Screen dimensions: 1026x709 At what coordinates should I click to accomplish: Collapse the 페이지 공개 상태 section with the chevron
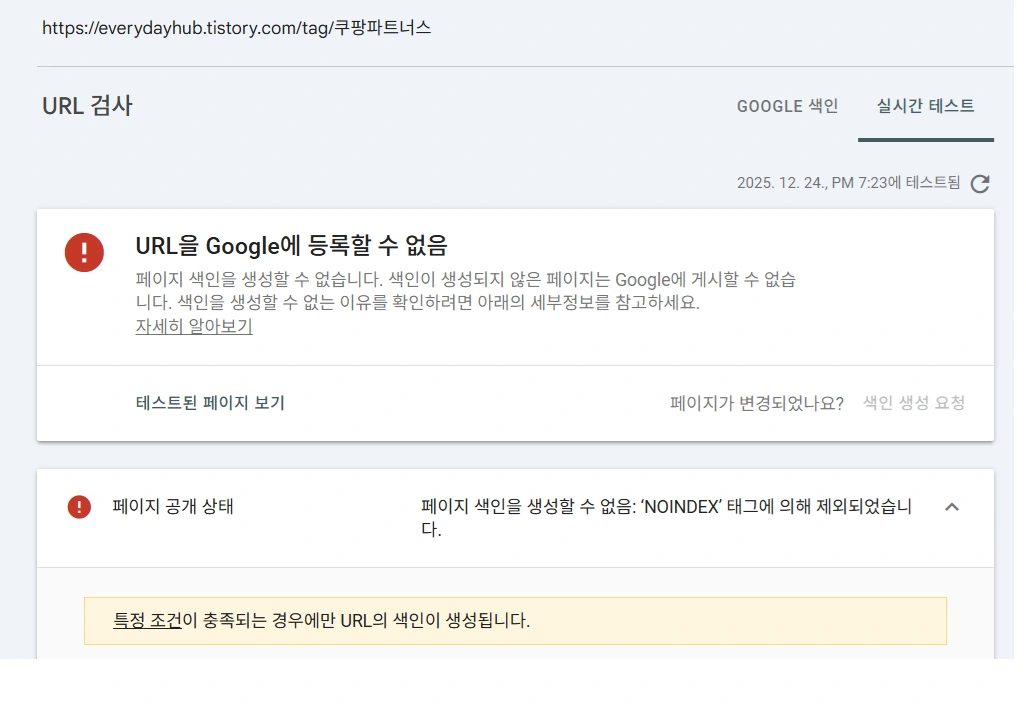[952, 507]
